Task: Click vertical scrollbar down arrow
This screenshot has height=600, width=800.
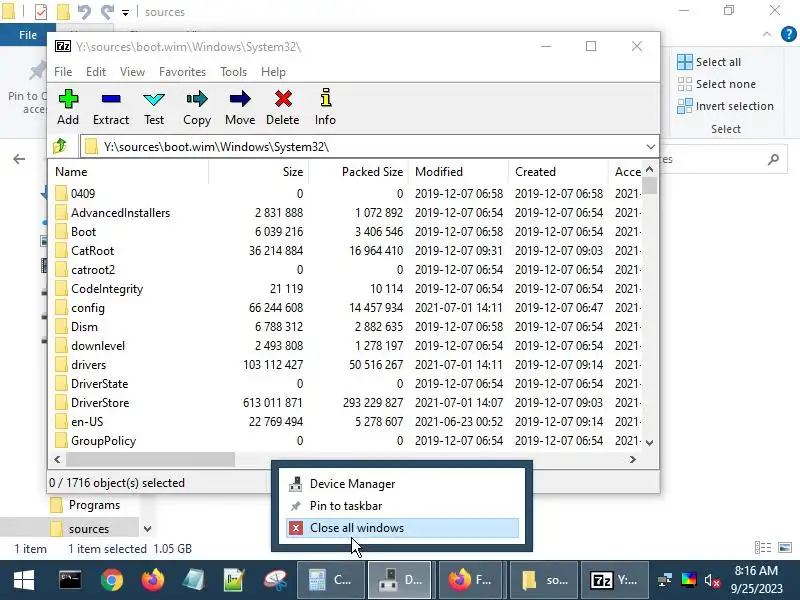Action: coord(649,442)
